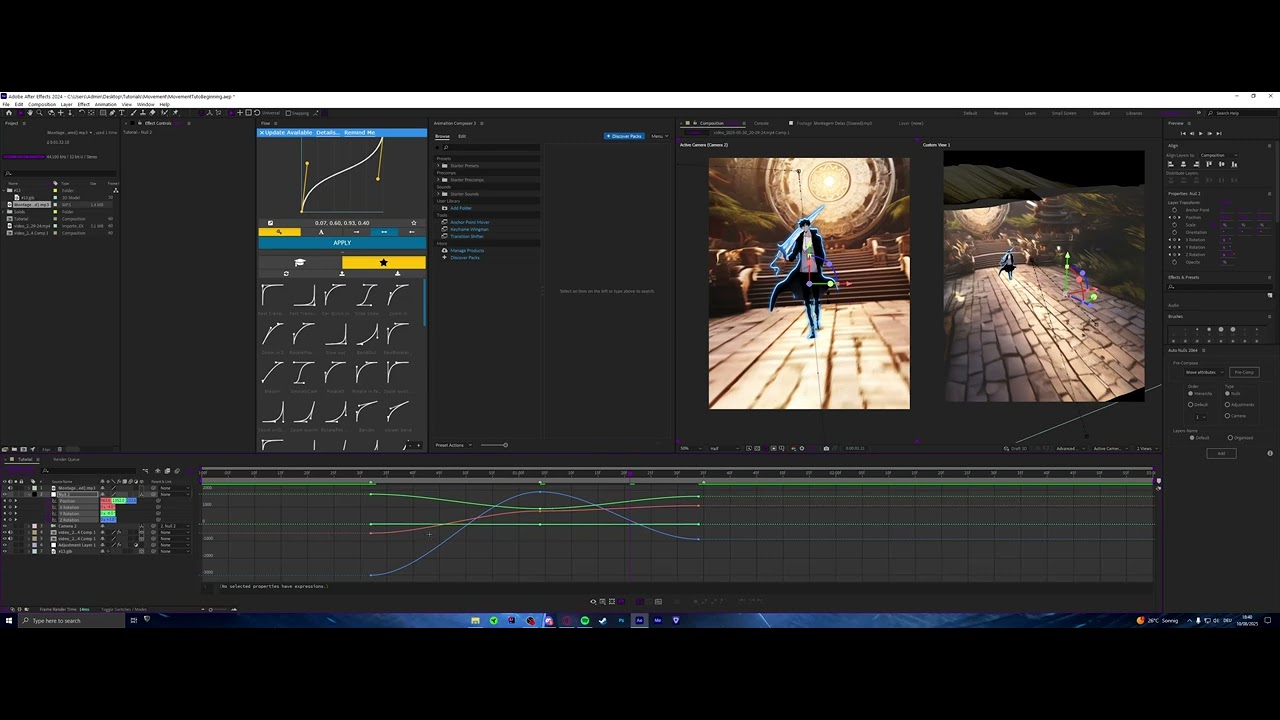Select the Organized radio button
This screenshot has height=720, width=1280.
[1230, 438]
